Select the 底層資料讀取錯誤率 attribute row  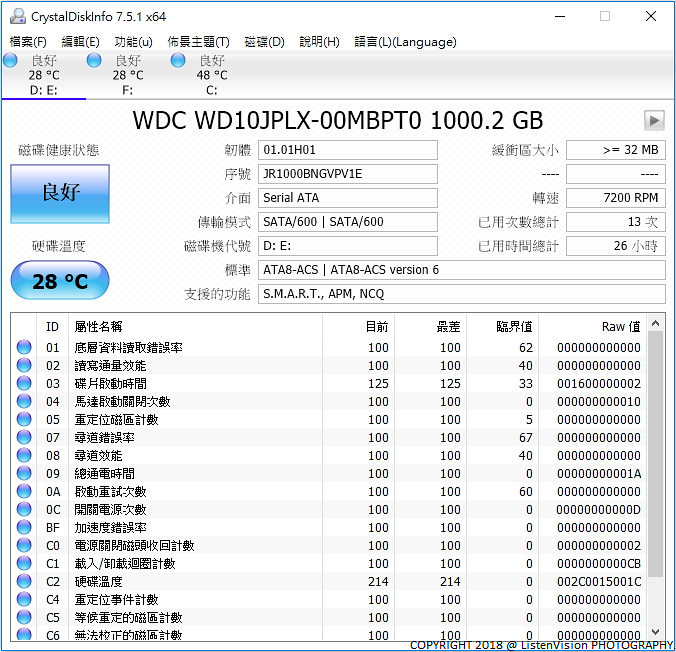(329, 348)
